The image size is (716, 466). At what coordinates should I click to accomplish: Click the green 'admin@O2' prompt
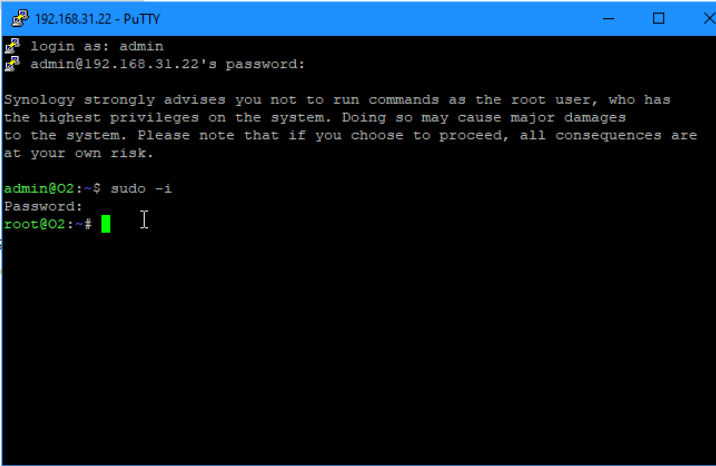(x=39, y=188)
